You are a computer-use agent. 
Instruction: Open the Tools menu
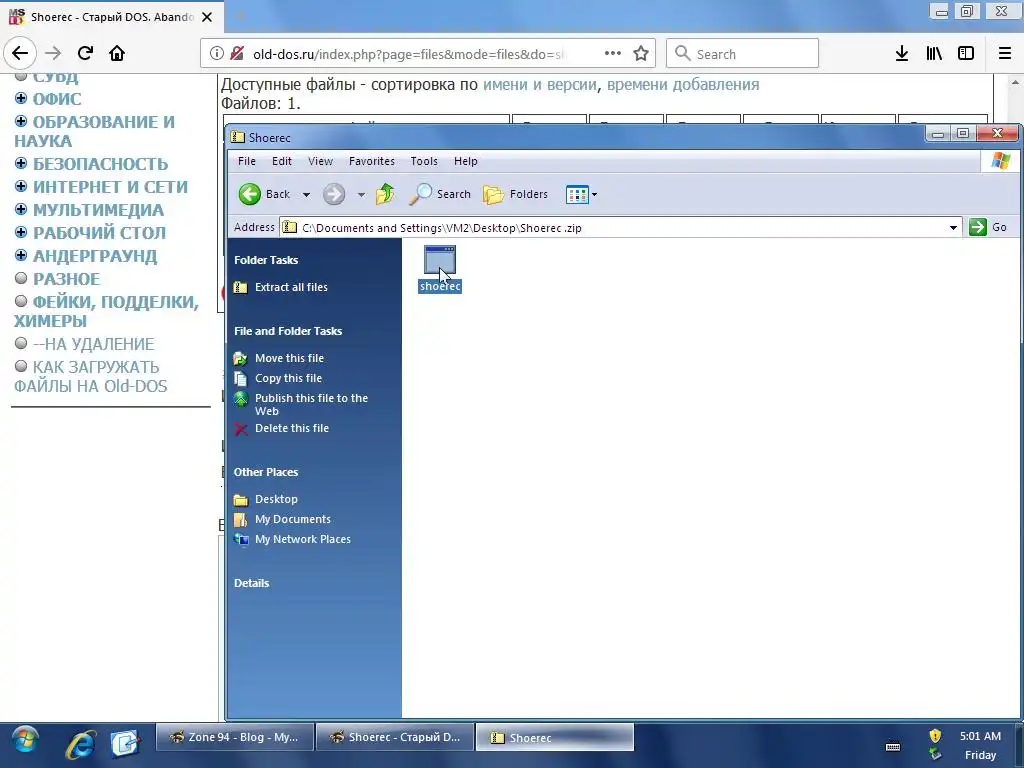click(424, 161)
